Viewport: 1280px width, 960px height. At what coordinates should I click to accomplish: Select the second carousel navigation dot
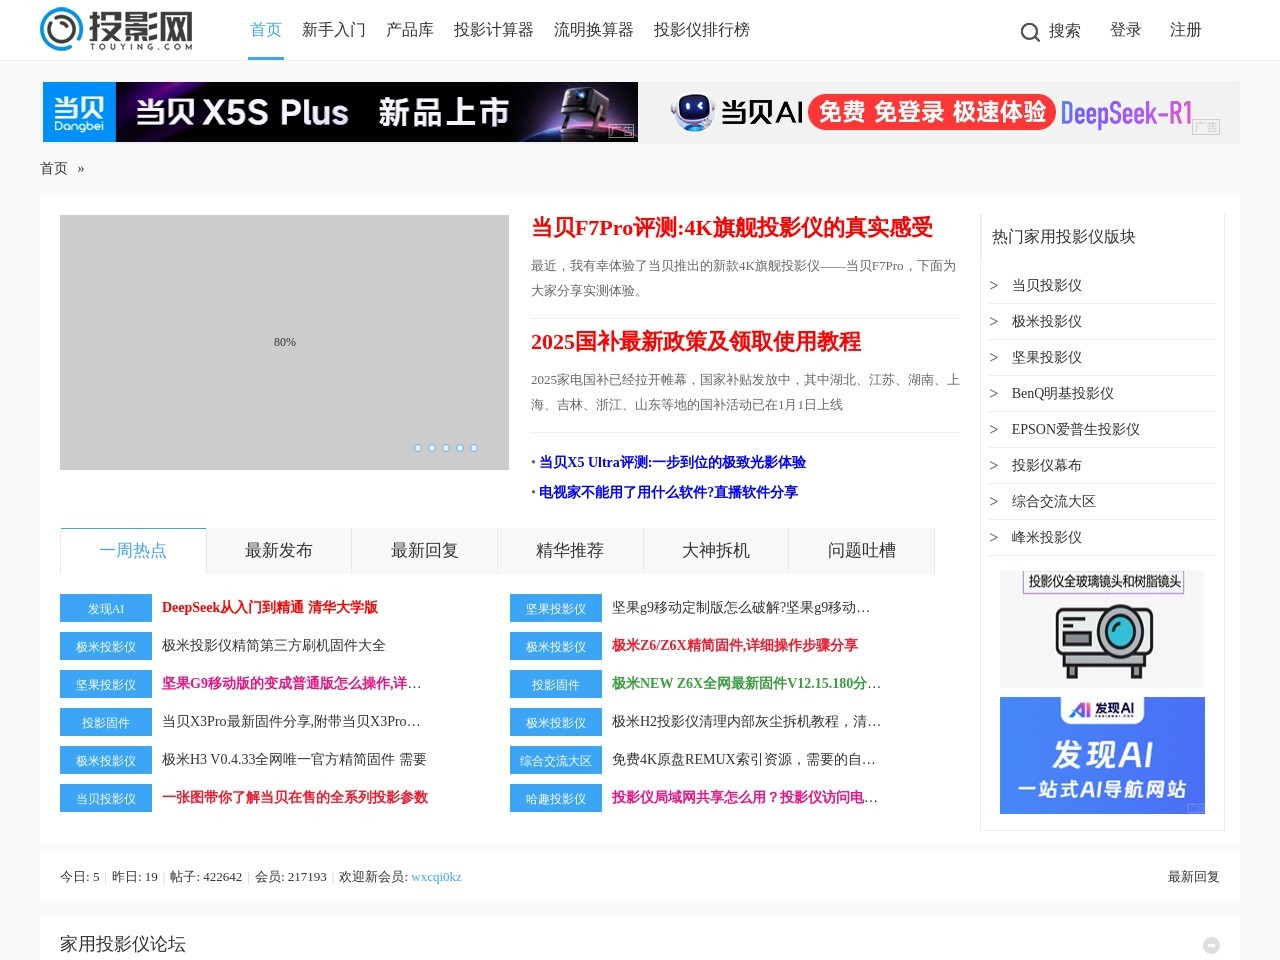[432, 448]
